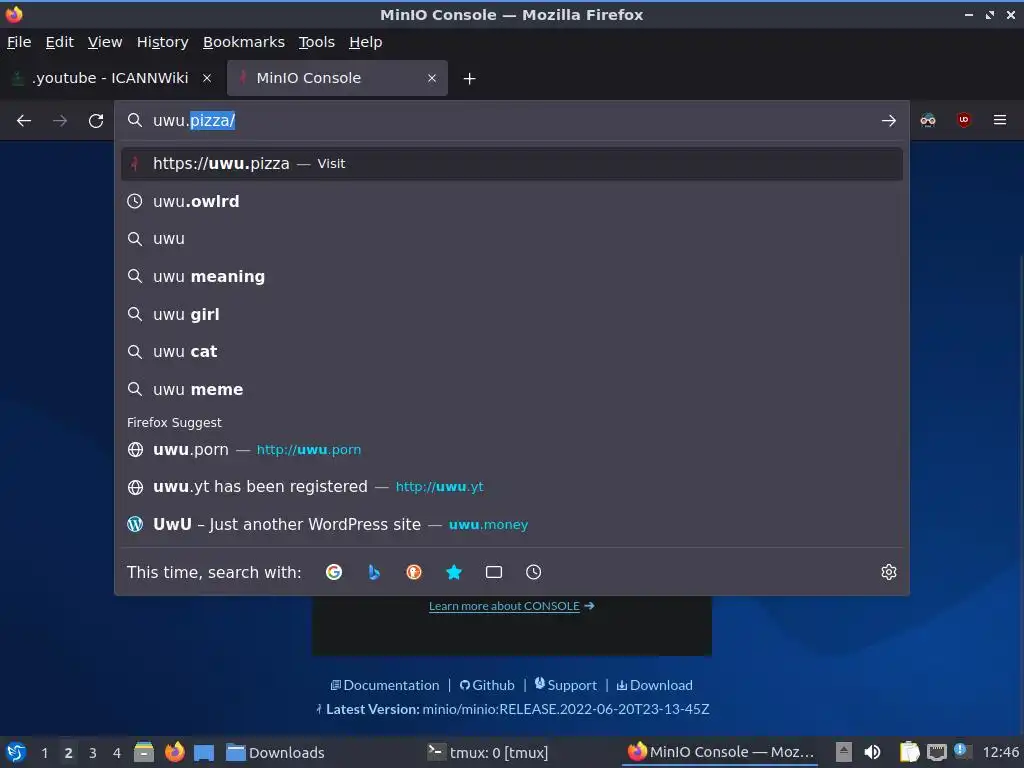
Task: Search with Google this time
Action: click(x=334, y=573)
